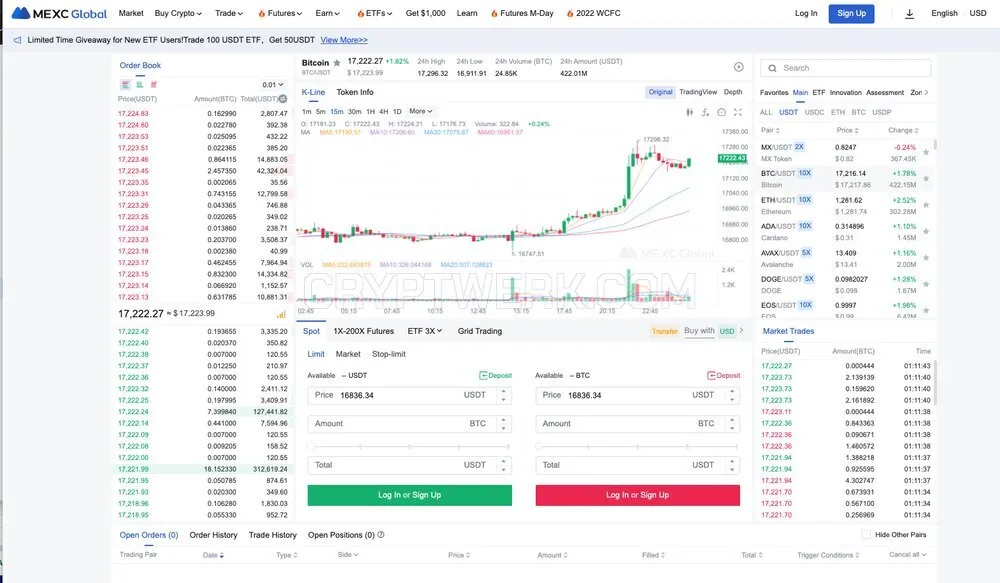Star the BTC/USDT pair

click(925, 179)
